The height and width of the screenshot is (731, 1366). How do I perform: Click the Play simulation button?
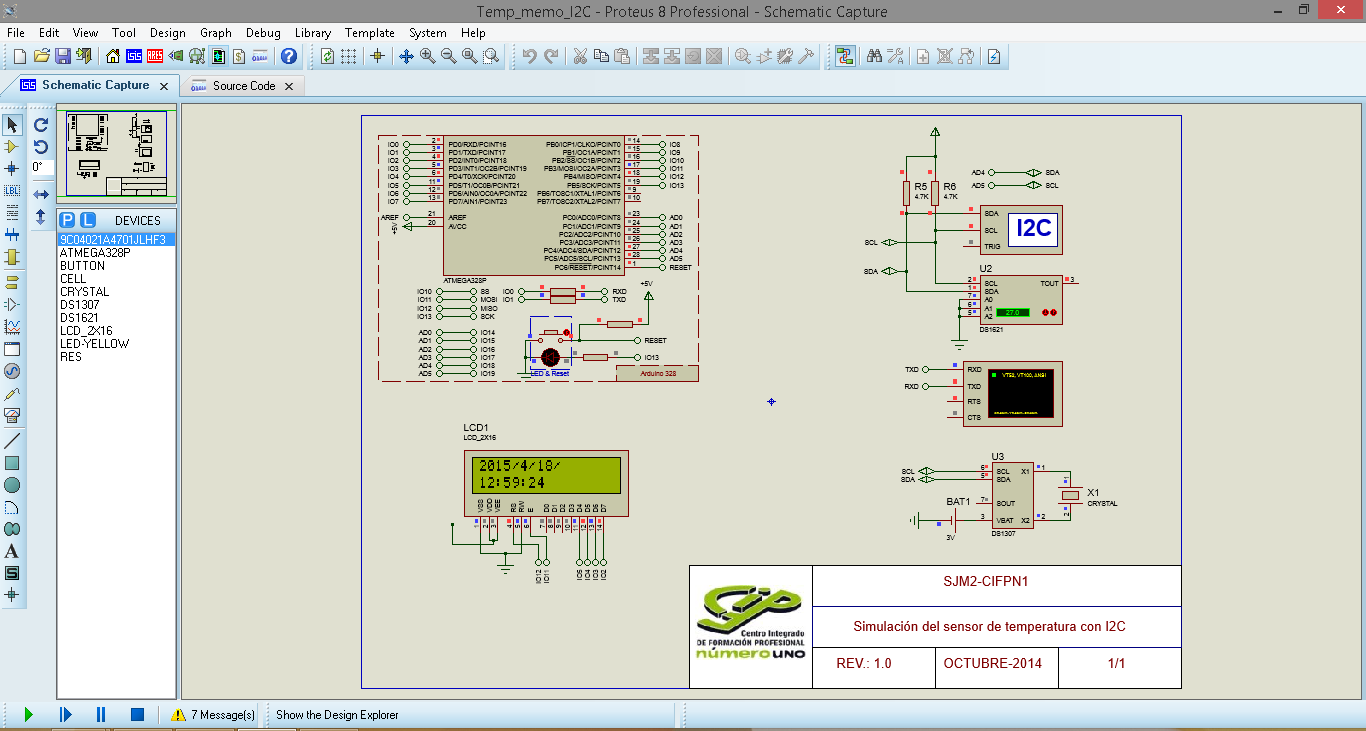[28, 715]
